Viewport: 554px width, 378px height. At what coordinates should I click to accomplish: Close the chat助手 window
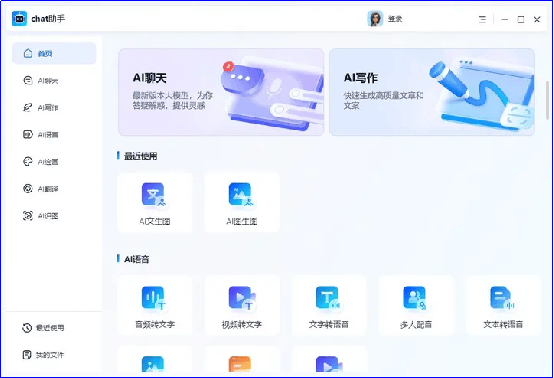pos(537,19)
